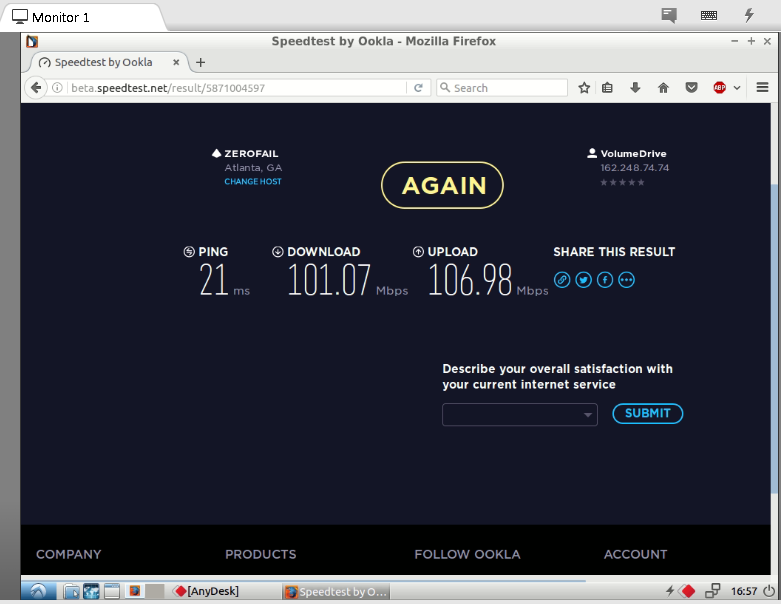Click the page vertical scrollbar
The height and width of the screenshot is (604, 781).
(775, 339)
